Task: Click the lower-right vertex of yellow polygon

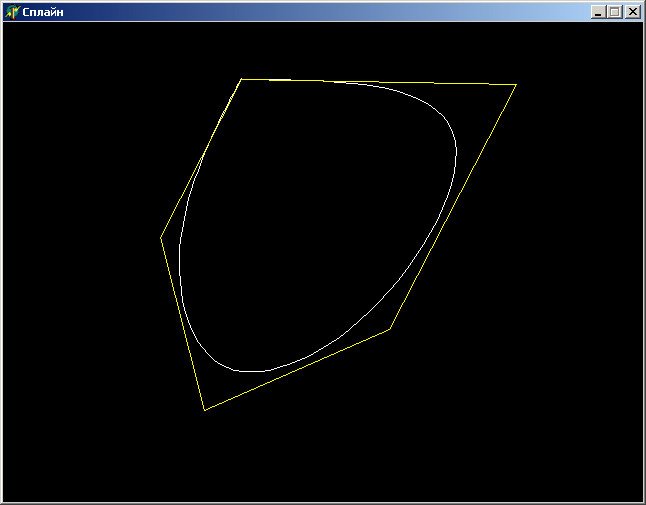Action: click(389, 329)
